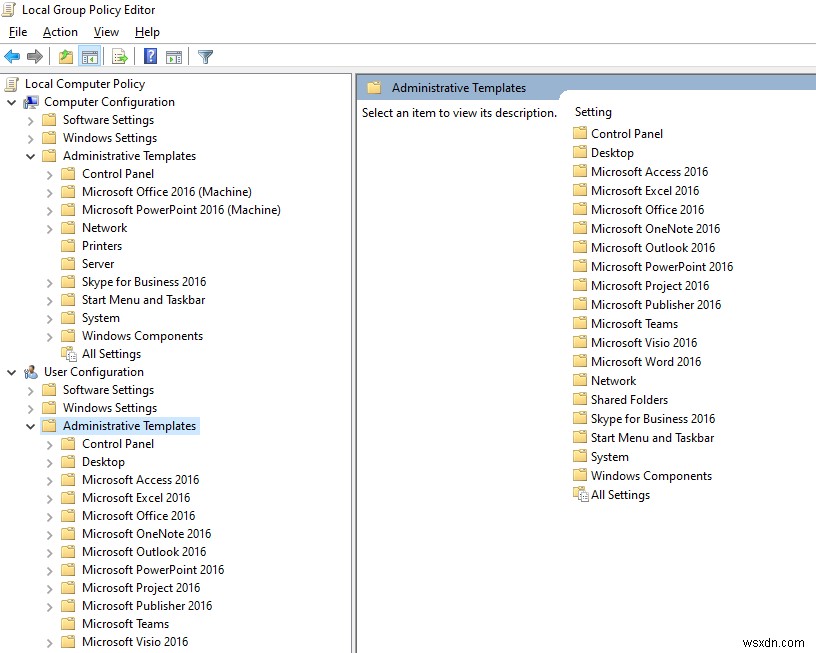Viewport: 816px width, 653px height.
Task: Open Microsoft OneNote 2016 in right pane
Action: pyautogui.click(x=656, y=229)
